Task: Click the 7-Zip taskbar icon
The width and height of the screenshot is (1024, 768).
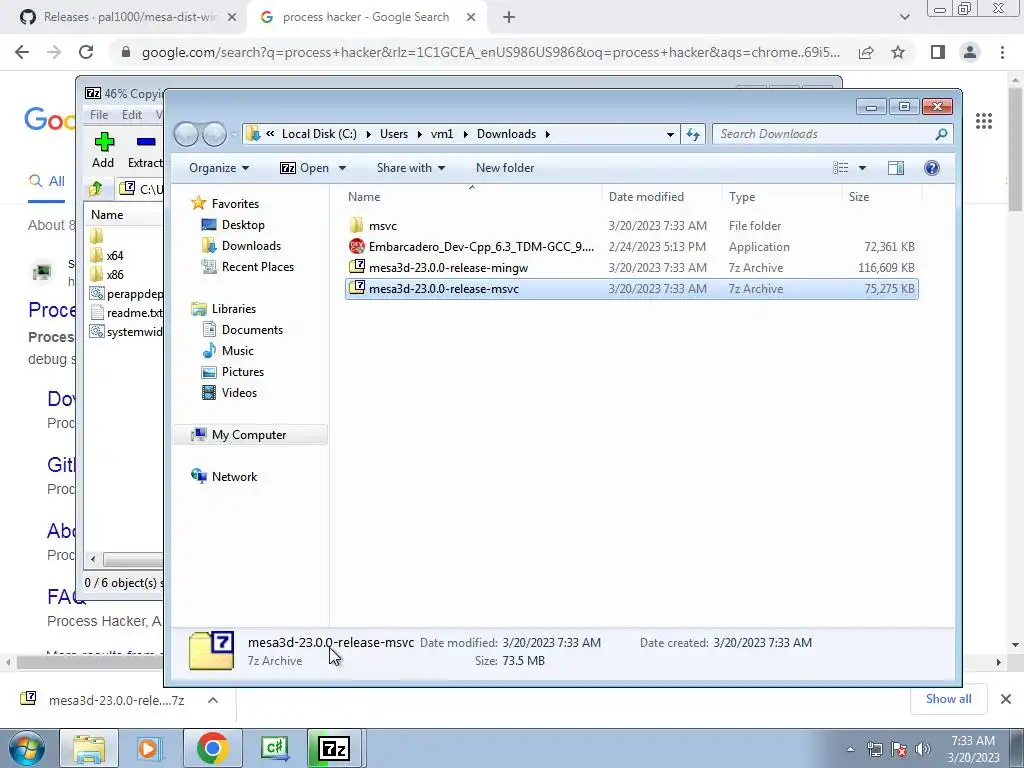Action: [x=334, y=748]
